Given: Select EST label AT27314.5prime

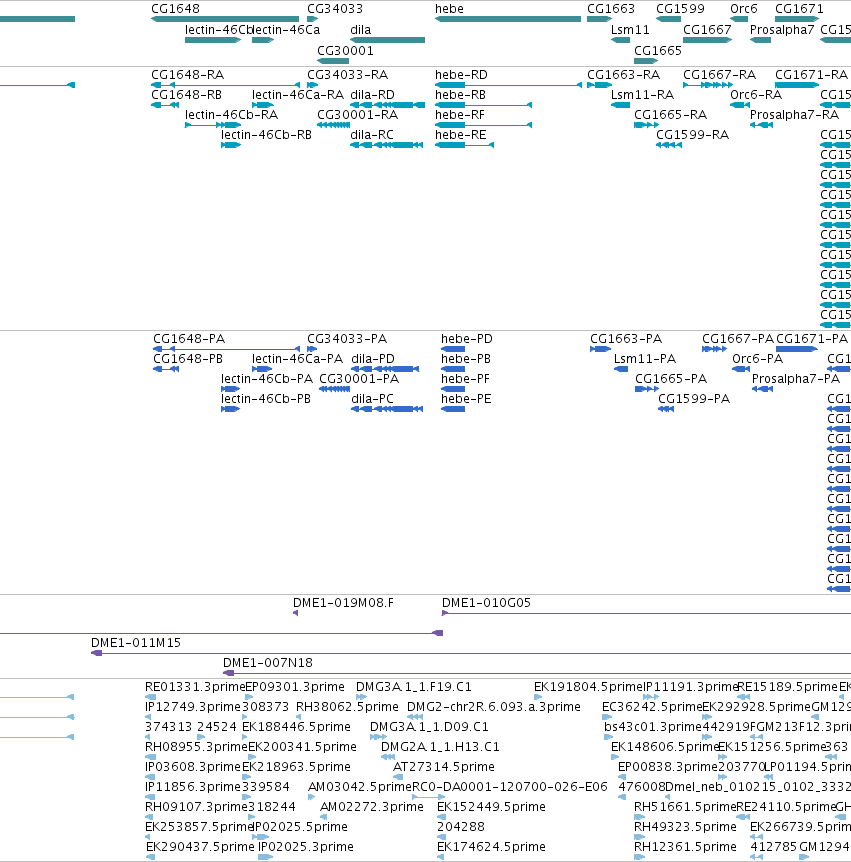Looking at the screenshot, I should tap(444, 767).
